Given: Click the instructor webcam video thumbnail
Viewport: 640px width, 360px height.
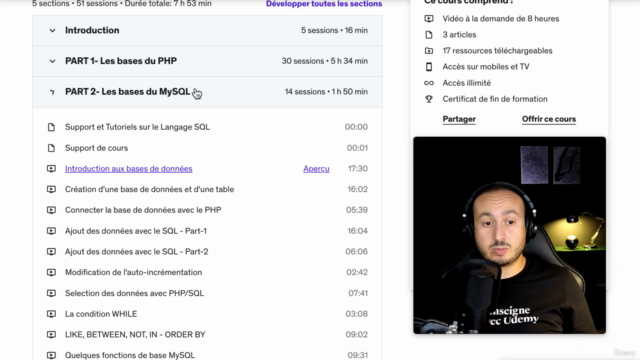Looking at the screenshot, I should click(509, 235).
